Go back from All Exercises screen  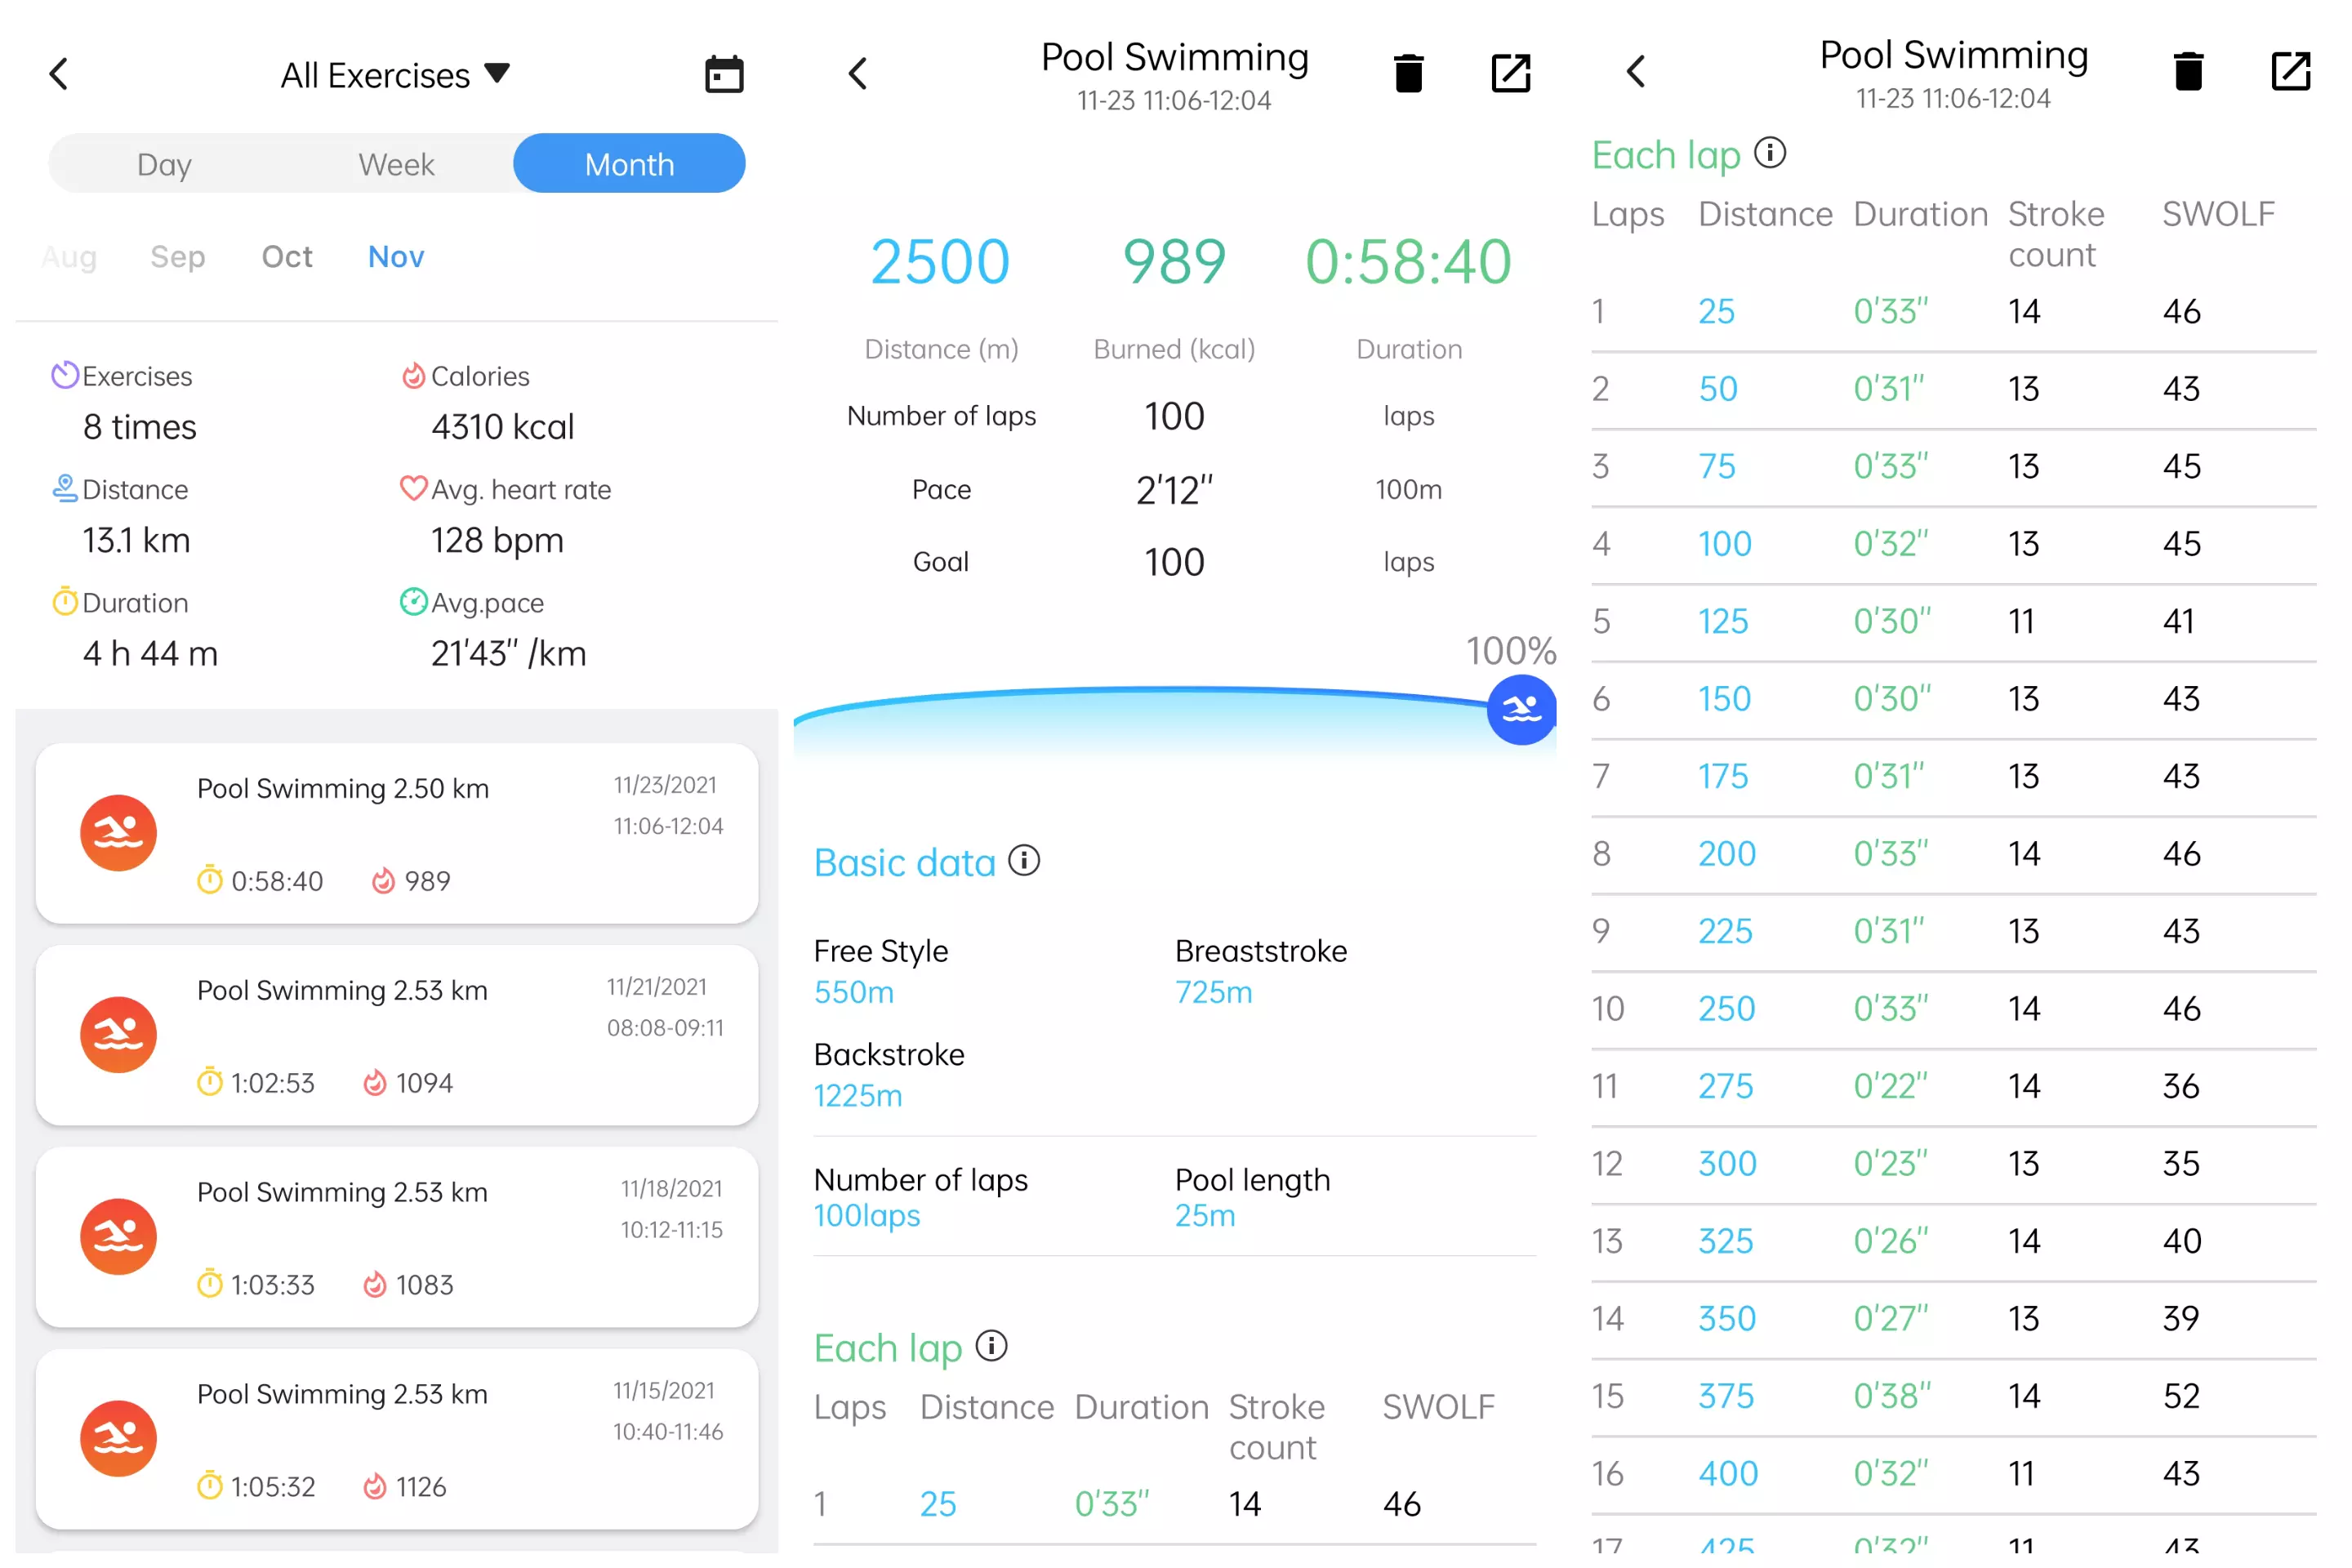tap(59, 74)
